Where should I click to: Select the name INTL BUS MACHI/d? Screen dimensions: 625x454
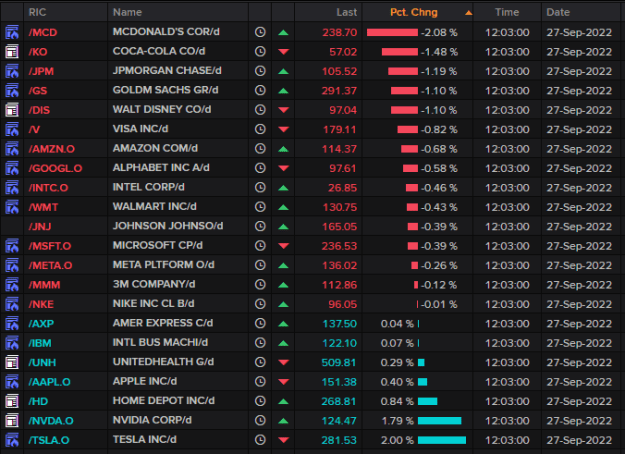tap(160, 342)
